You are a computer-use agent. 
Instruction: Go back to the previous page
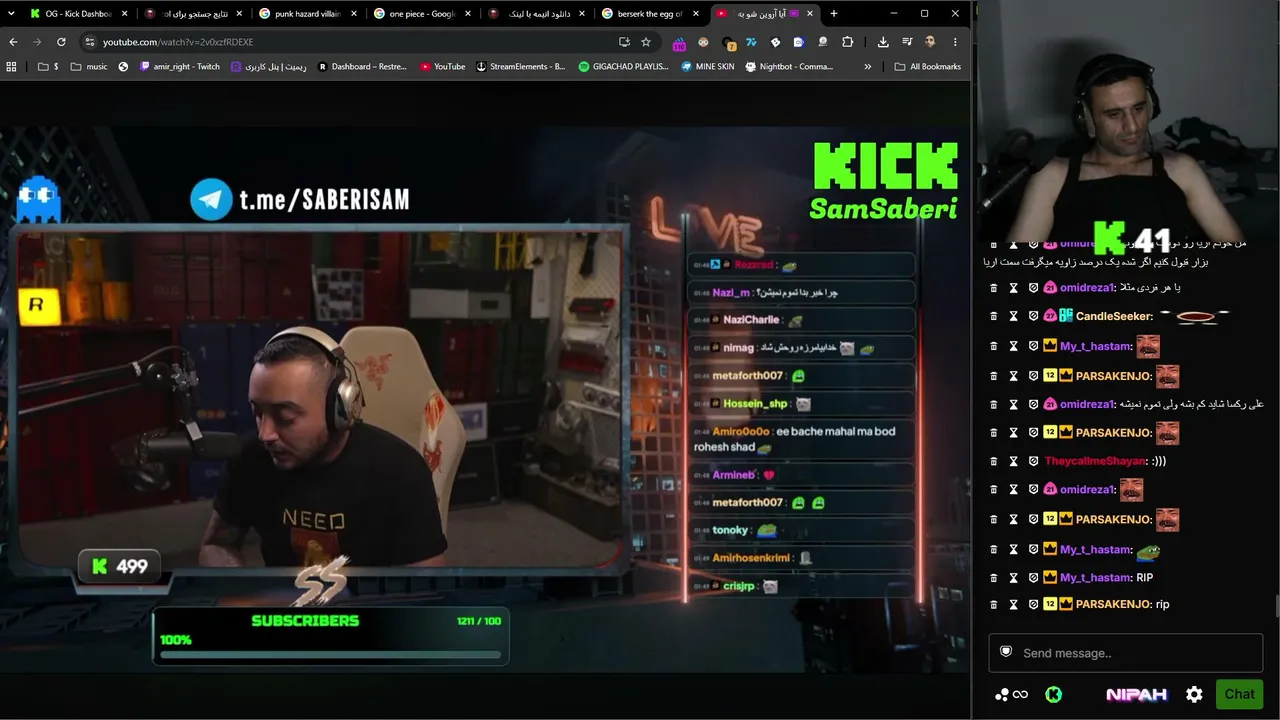[x=13, y=42]
